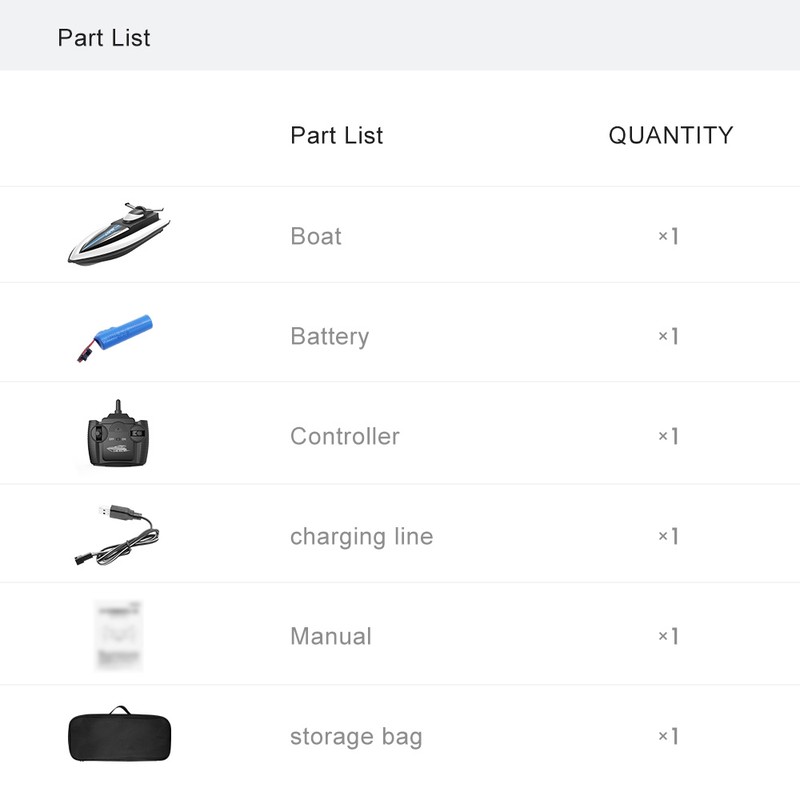
Task: Click the "Part List" header title
Action: click(104, 38)
